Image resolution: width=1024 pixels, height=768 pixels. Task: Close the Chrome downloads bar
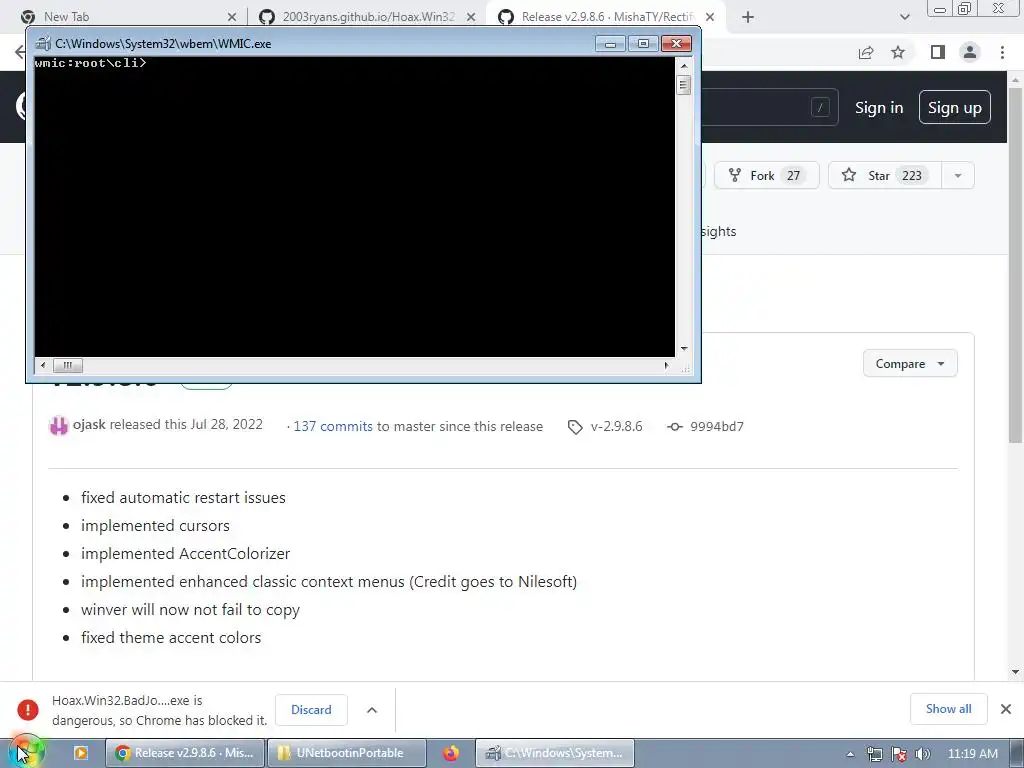tap(1006, 709)
